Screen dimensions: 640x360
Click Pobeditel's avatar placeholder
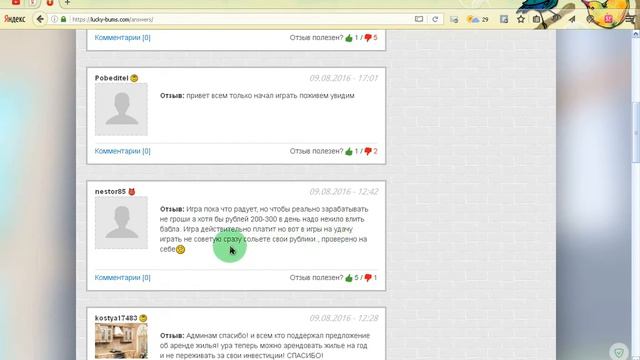[121, 109]
